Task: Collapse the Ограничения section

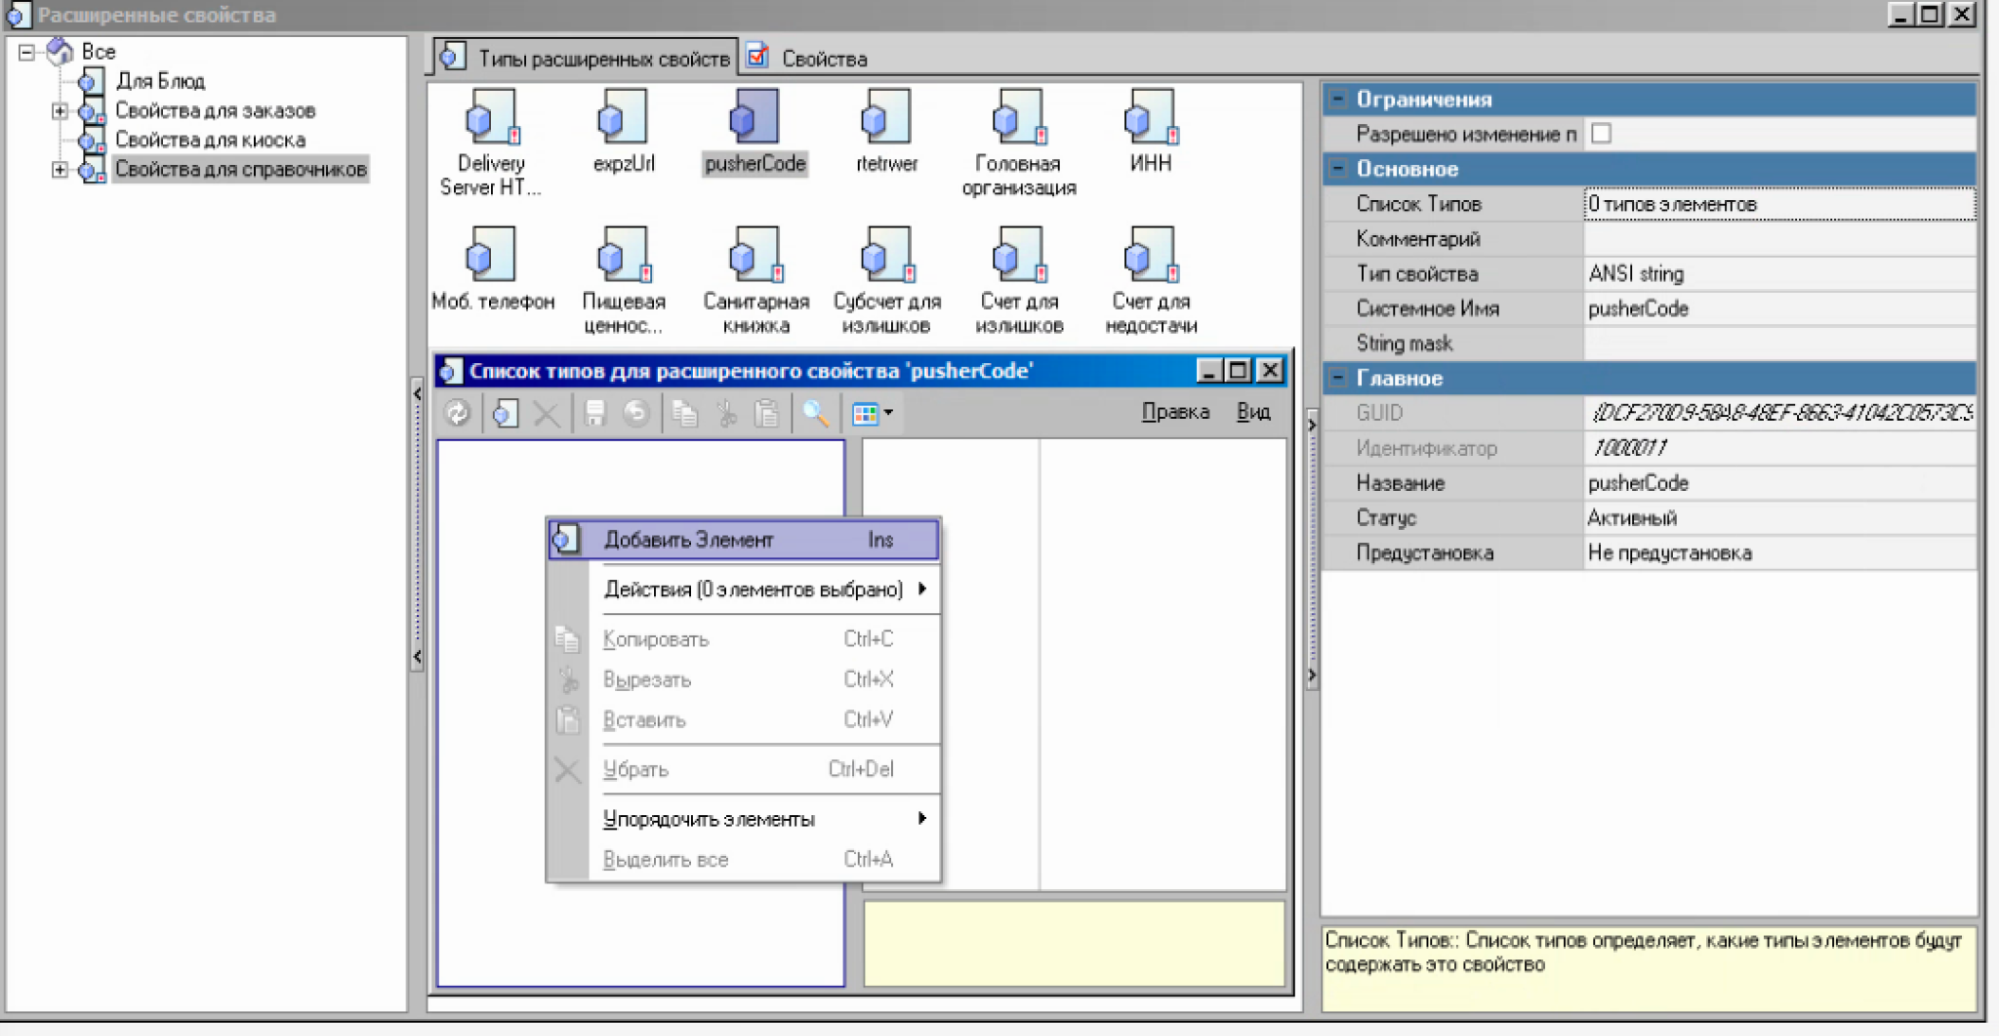Action: point(1338,99)
